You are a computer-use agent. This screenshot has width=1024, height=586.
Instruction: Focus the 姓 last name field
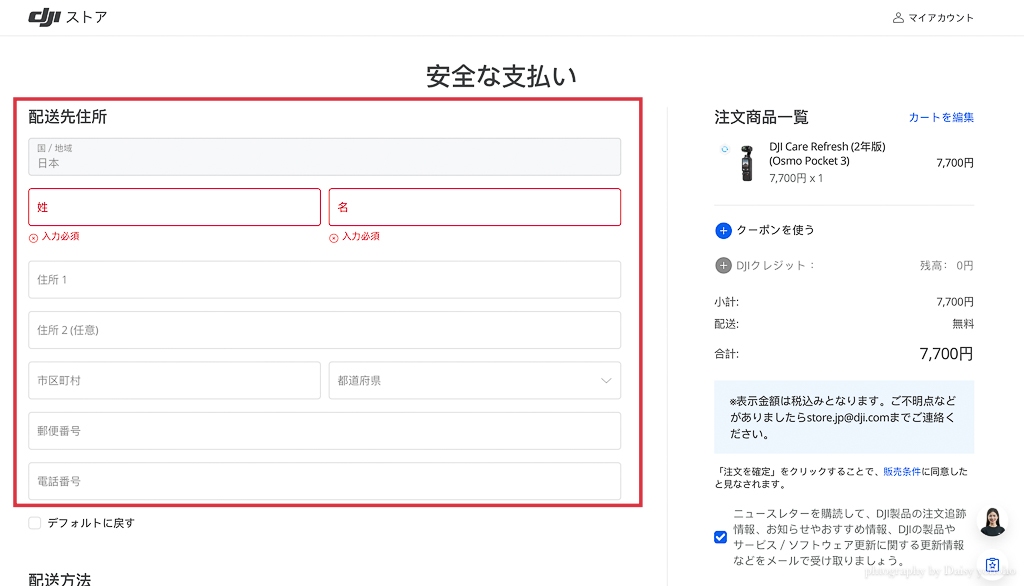click(174, 207)
